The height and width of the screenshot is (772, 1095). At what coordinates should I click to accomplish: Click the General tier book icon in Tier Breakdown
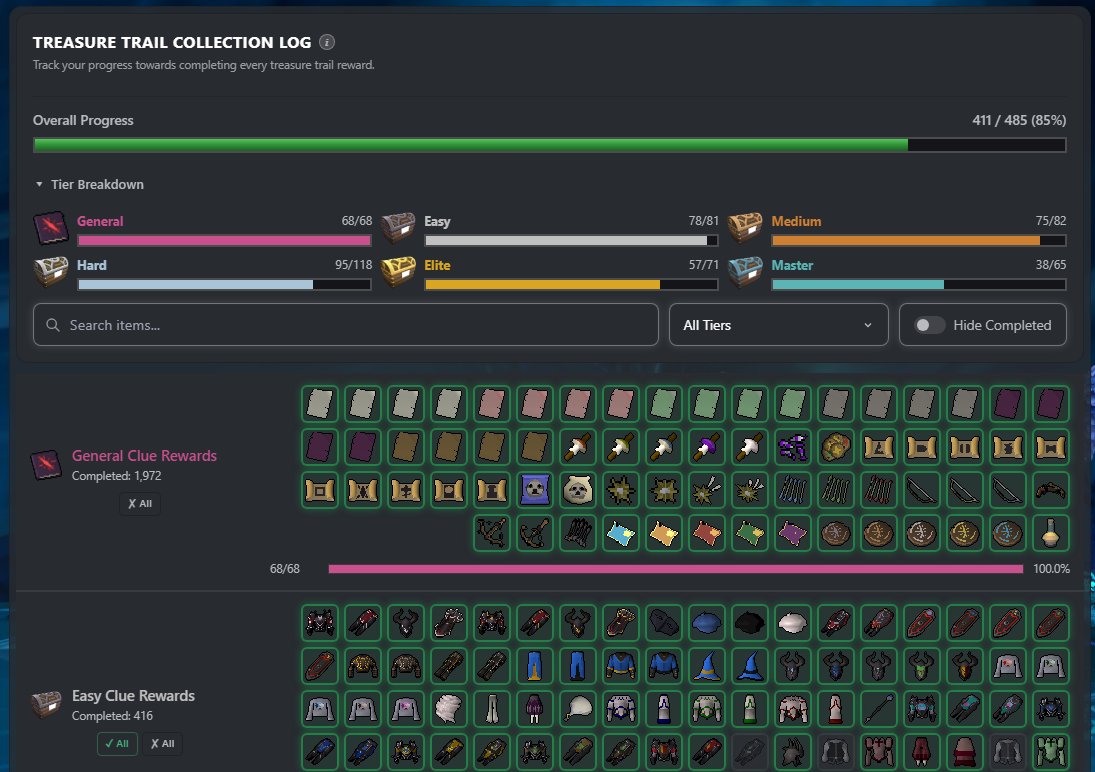51,228
